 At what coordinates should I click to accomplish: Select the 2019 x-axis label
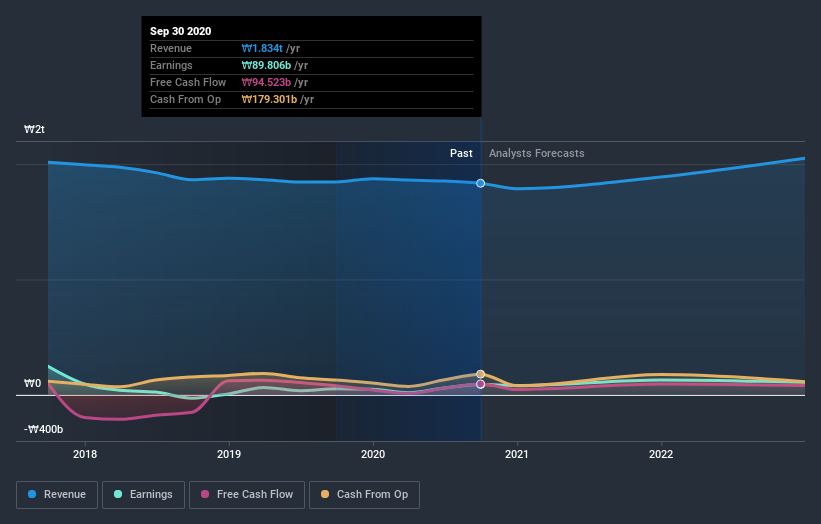(229, 454)
